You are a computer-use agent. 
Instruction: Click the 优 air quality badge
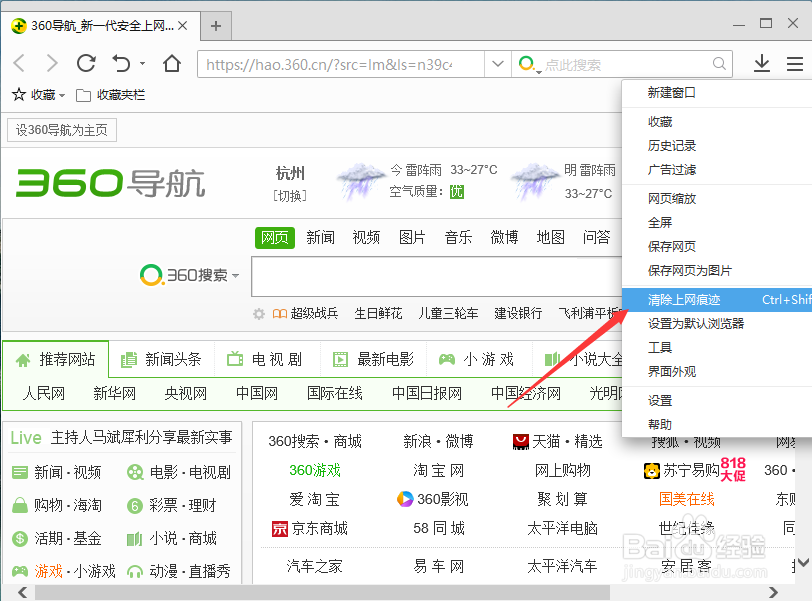pyautogui.click(x=457, y=192)
